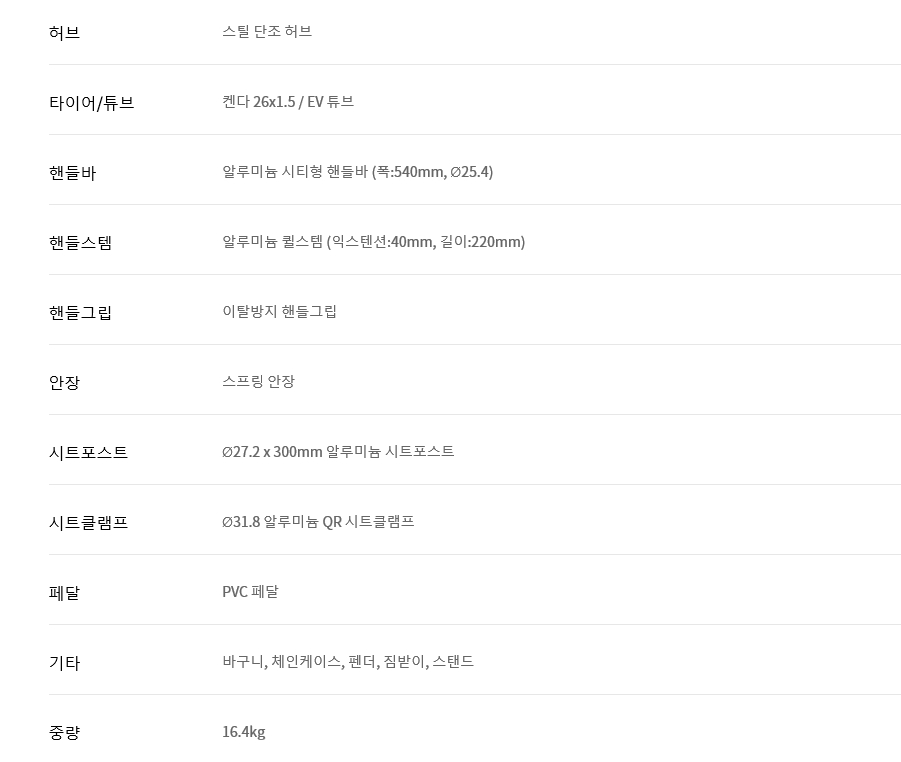The width and height of the screenshot is (901, 762).
Task: Click the 알루미늄 시티형 핸들바 description
Action: tap(357, 172)
